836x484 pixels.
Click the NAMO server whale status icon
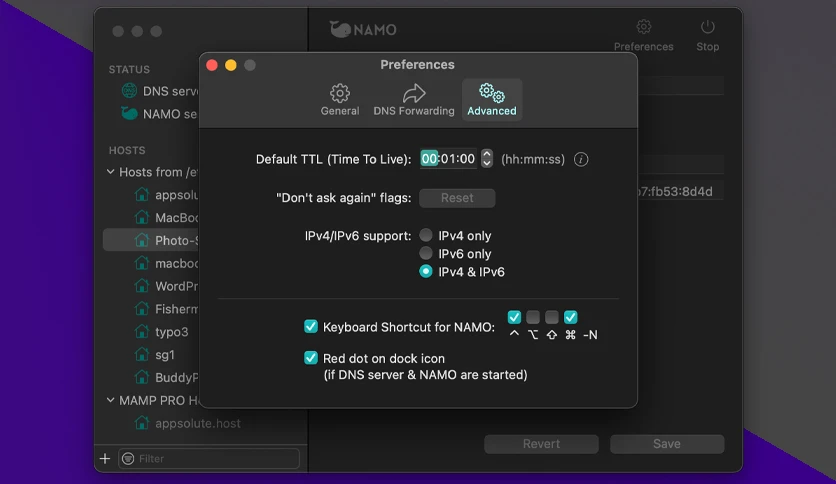[x=129, y=113]
